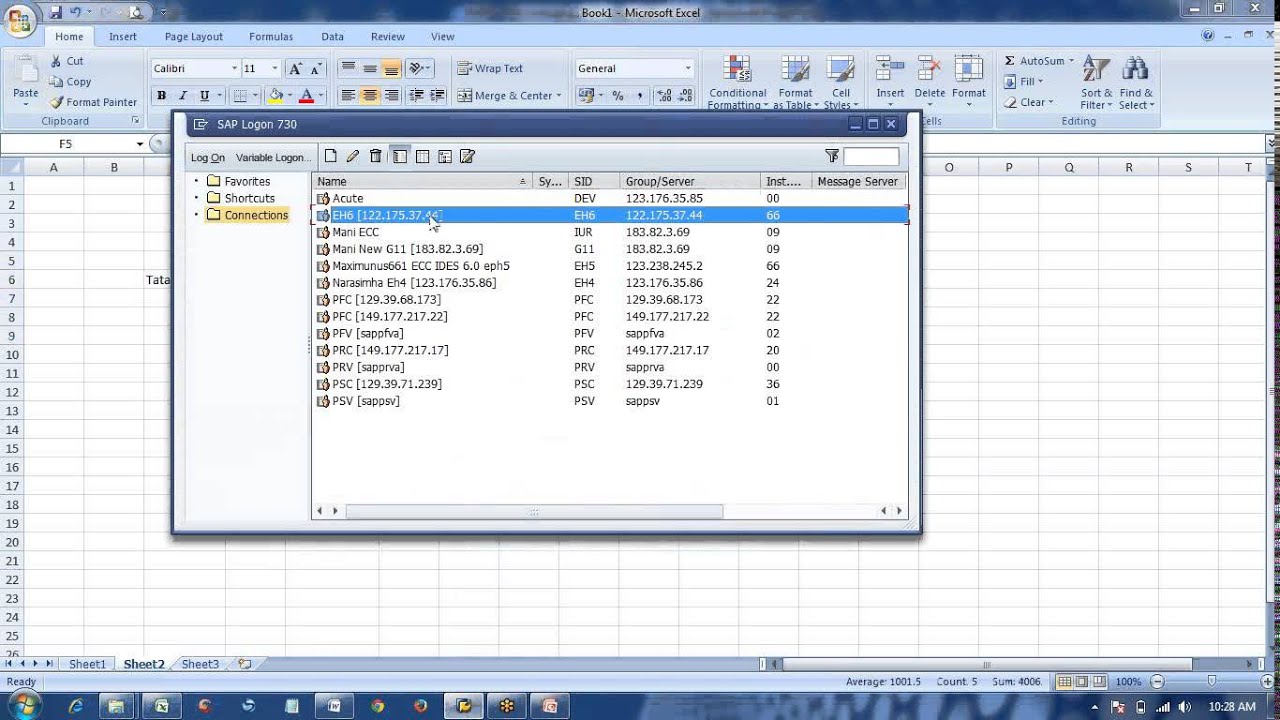The image size is (1280, 720).
Task: Sort by the Group/Server column header
Action: [690, 181]
